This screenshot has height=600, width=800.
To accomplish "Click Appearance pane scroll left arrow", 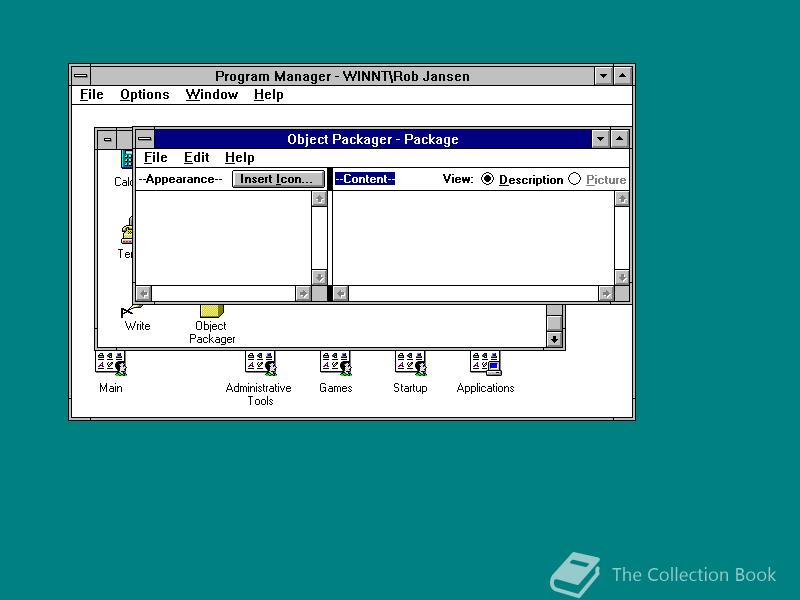I will pyautogui.click(x=144, y=293).
